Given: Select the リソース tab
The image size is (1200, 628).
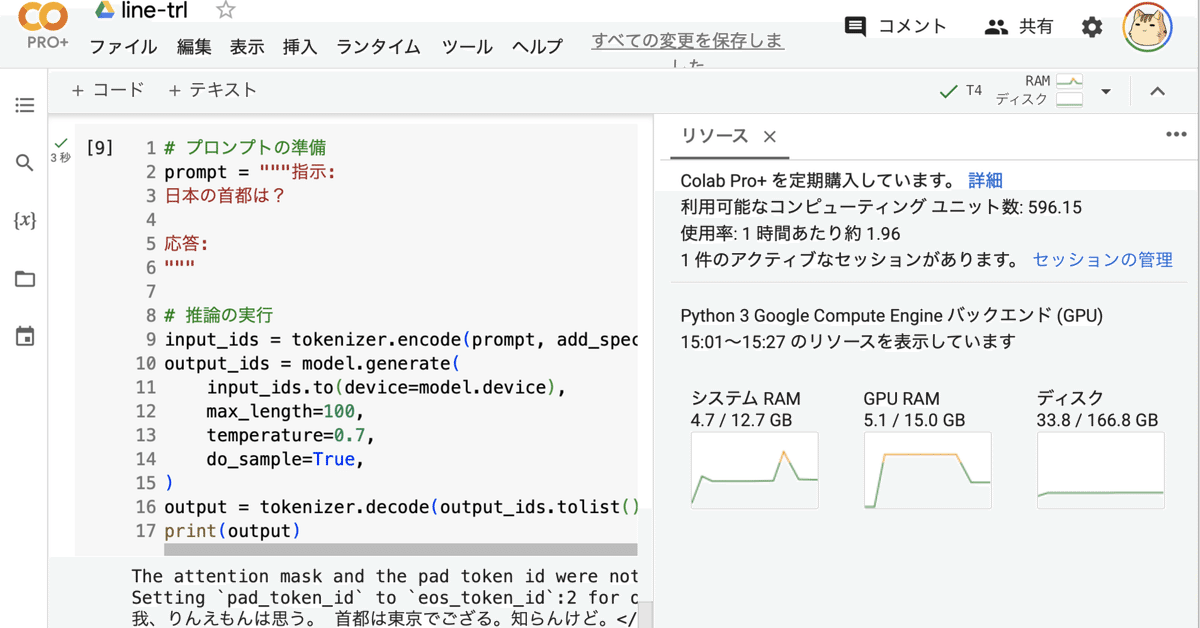Looking at the screenshot, I should (715, 136).
